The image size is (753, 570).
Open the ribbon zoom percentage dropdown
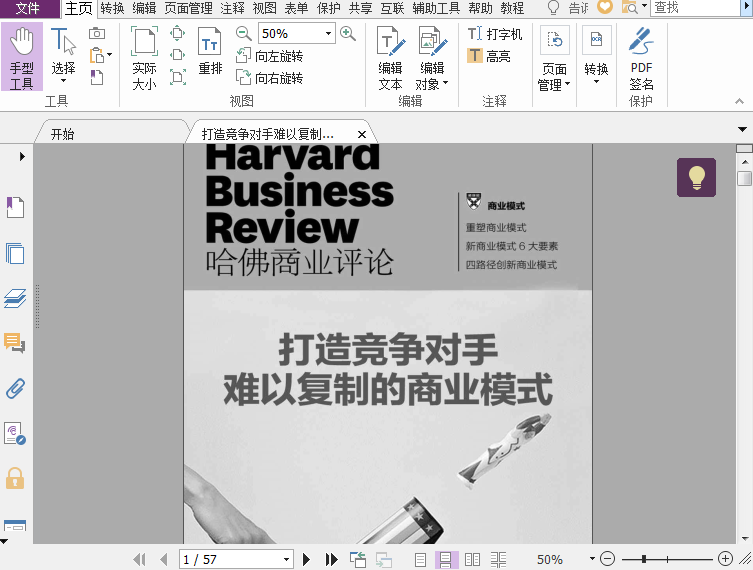(x=328, y=34)
